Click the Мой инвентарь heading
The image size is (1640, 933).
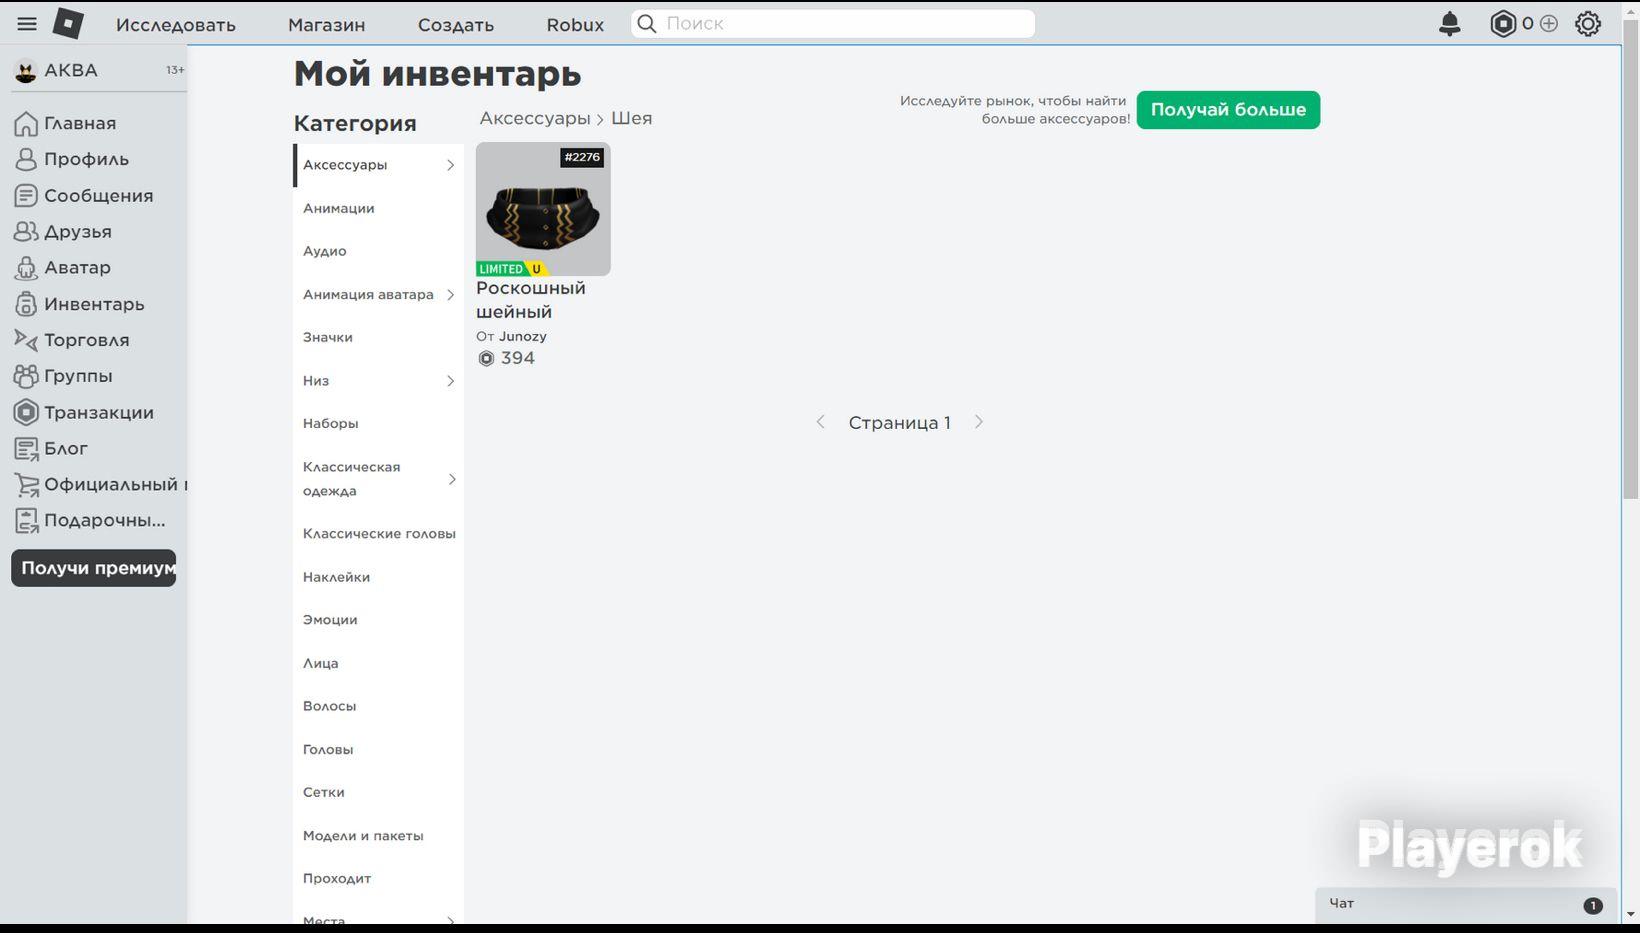point(437,74)
